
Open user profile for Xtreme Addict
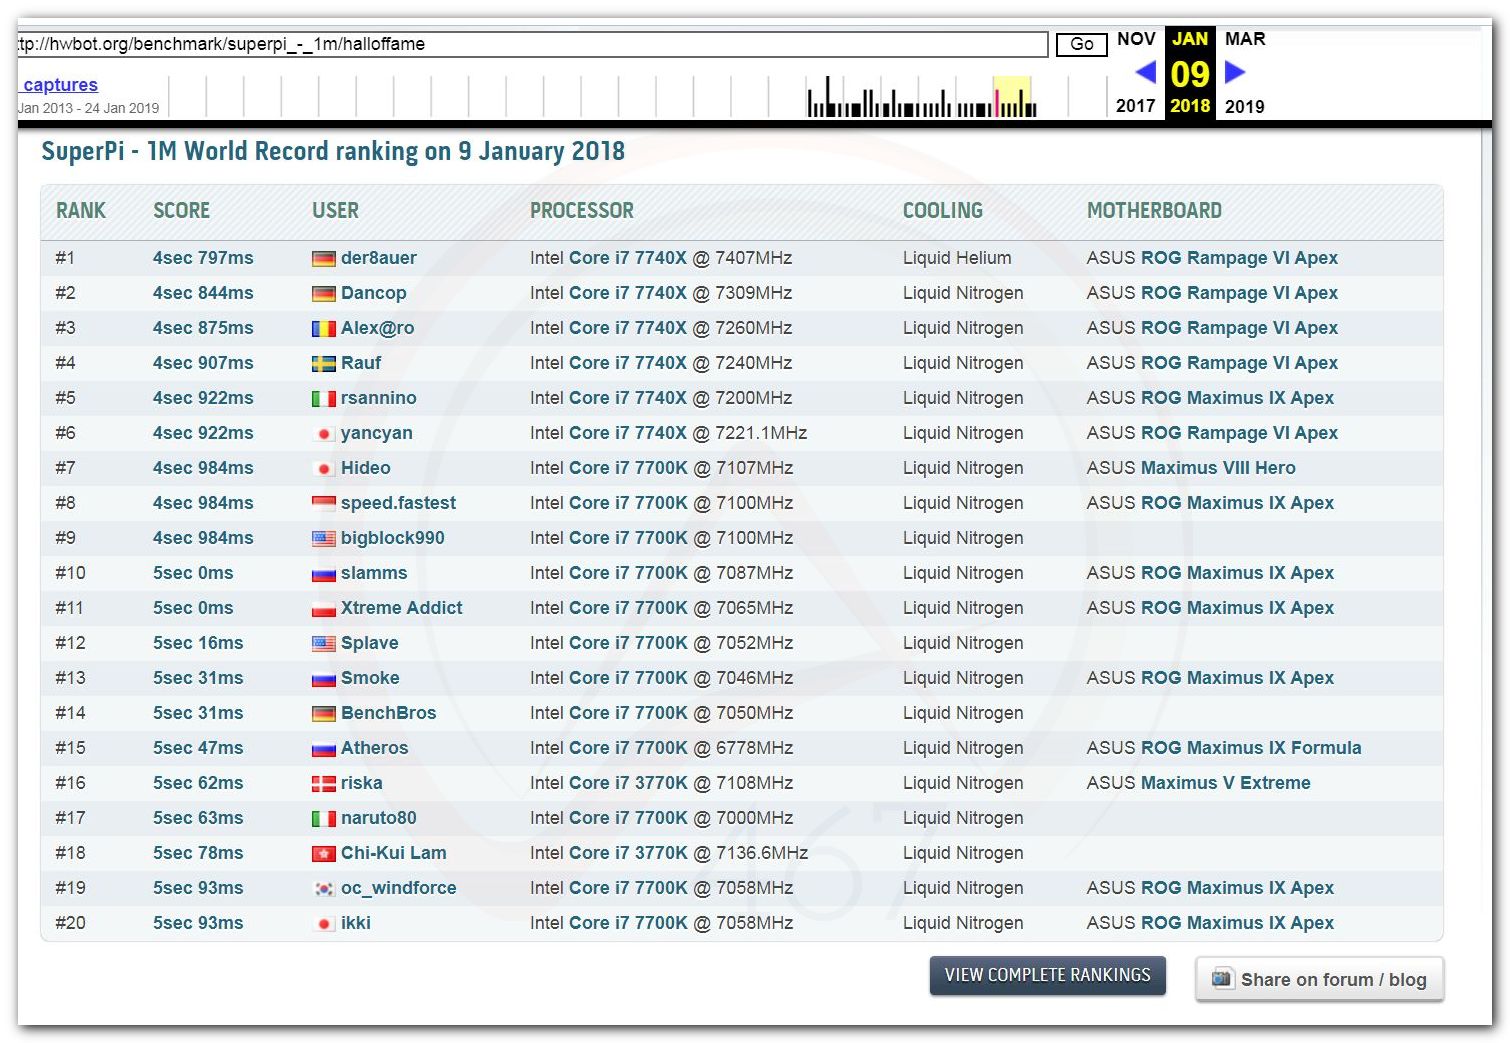(401, 608)
